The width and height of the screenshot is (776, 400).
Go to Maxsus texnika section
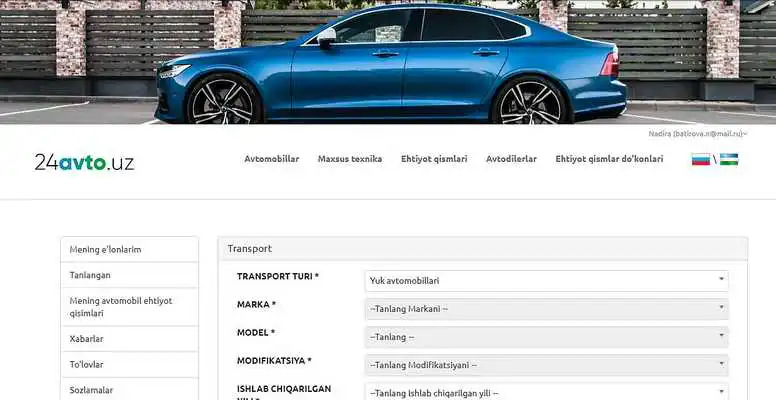349,159
